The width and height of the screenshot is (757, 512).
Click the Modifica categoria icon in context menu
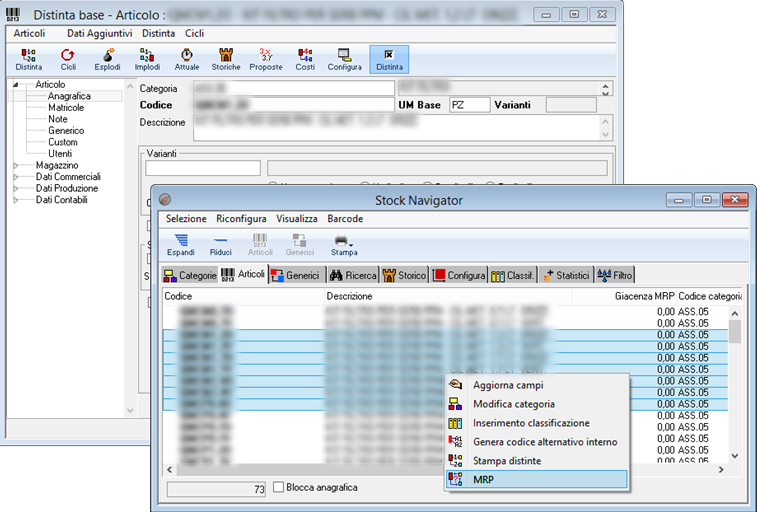pyautogui.click(x=455, y=403)
